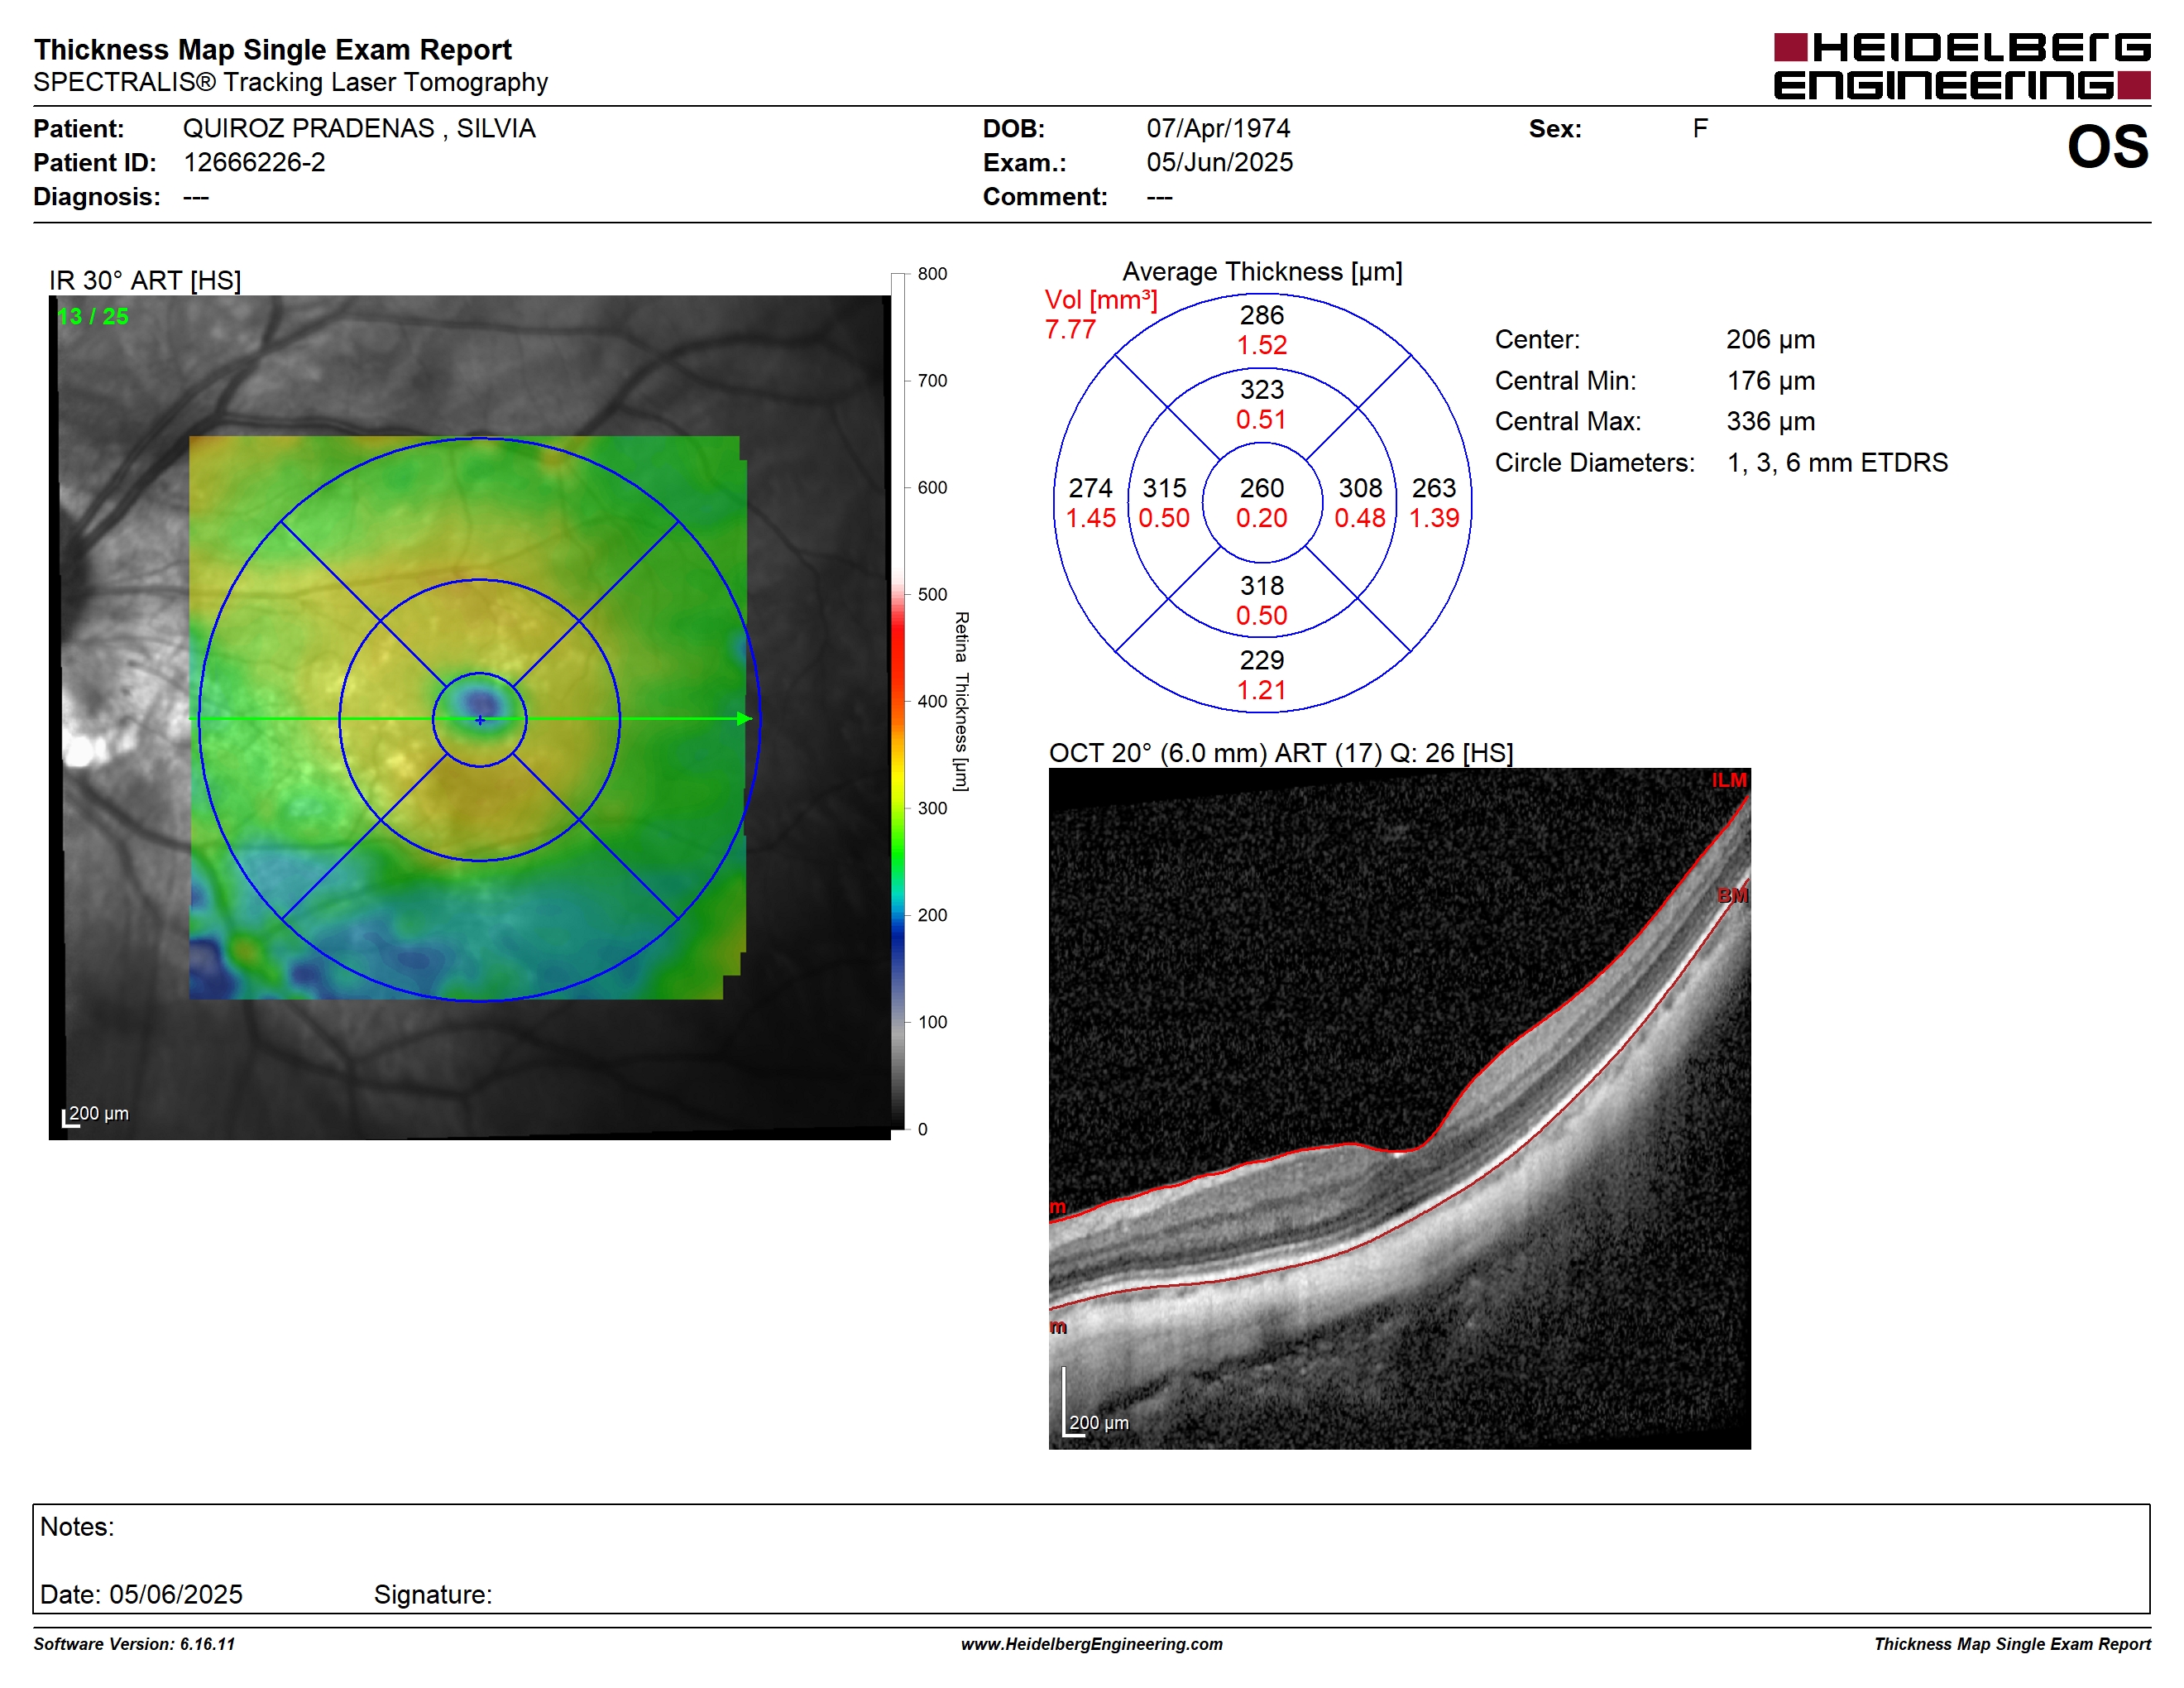Click Patient ID value 12666226-2

point(254,163)
